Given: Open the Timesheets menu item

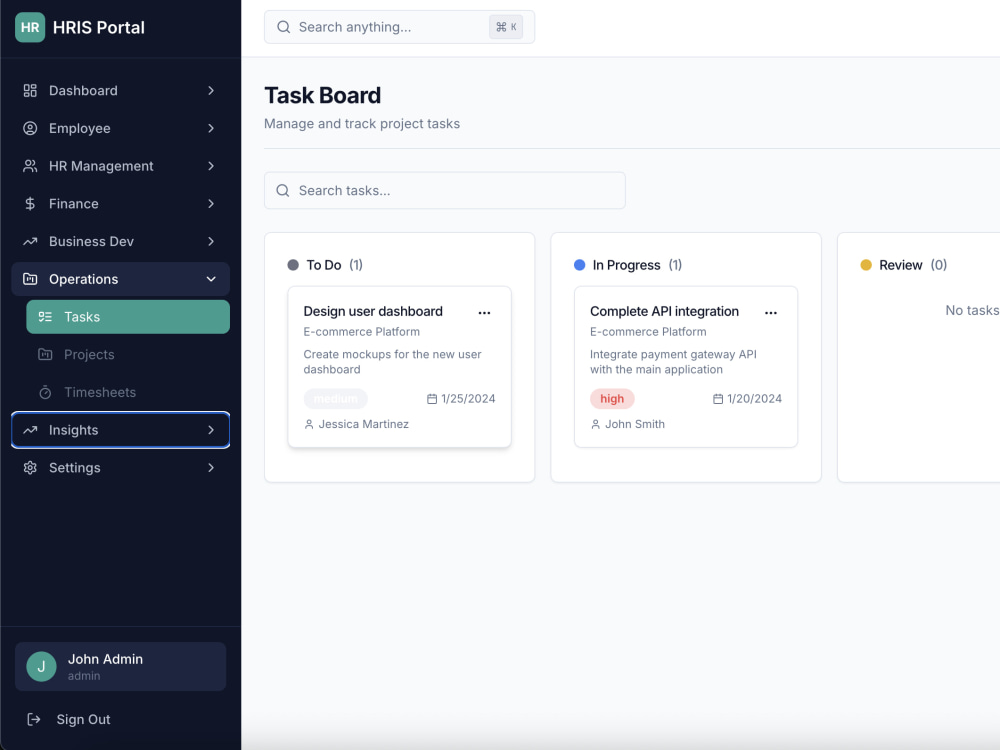Looking at the screenshot, I should coord(128,392).
